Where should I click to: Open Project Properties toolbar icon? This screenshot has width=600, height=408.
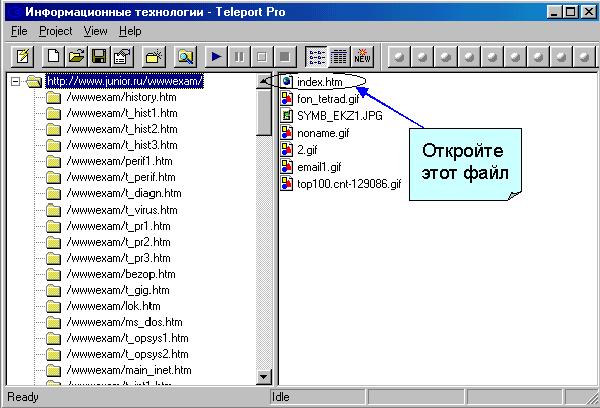[121, 56]
